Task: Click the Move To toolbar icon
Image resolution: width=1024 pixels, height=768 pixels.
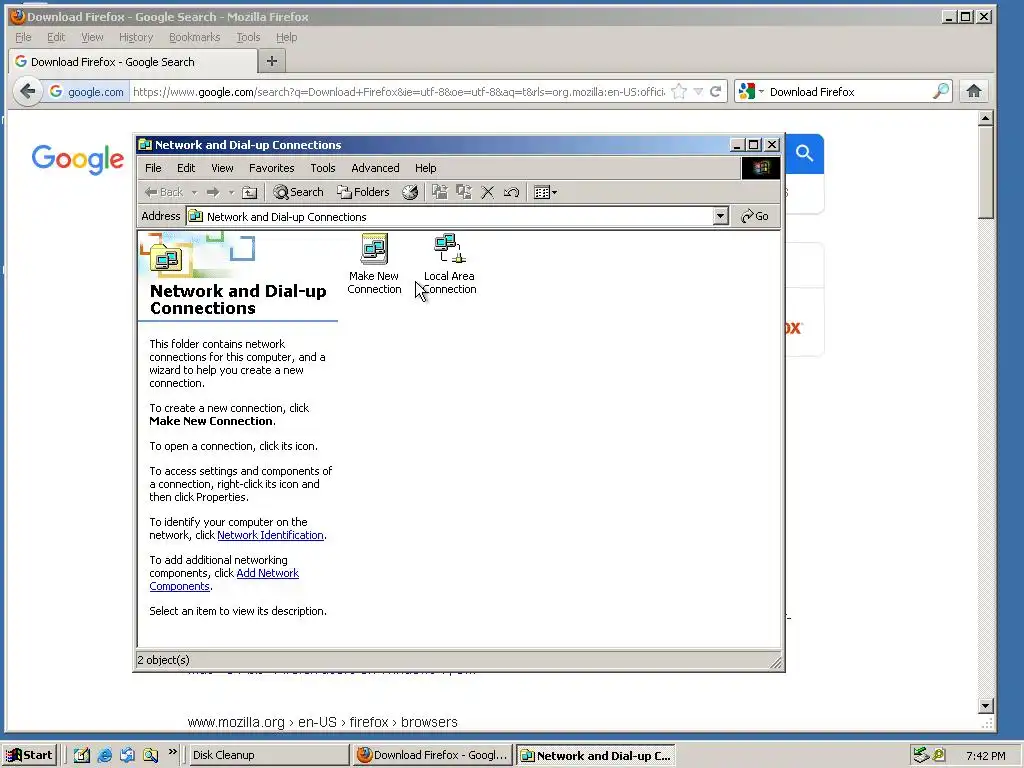Action: (x=440, y=192)
